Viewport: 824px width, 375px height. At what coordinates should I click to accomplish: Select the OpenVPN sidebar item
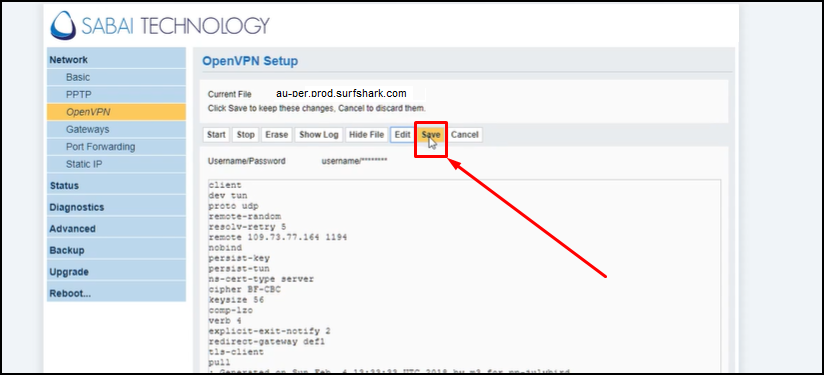(x=116, y=112)
